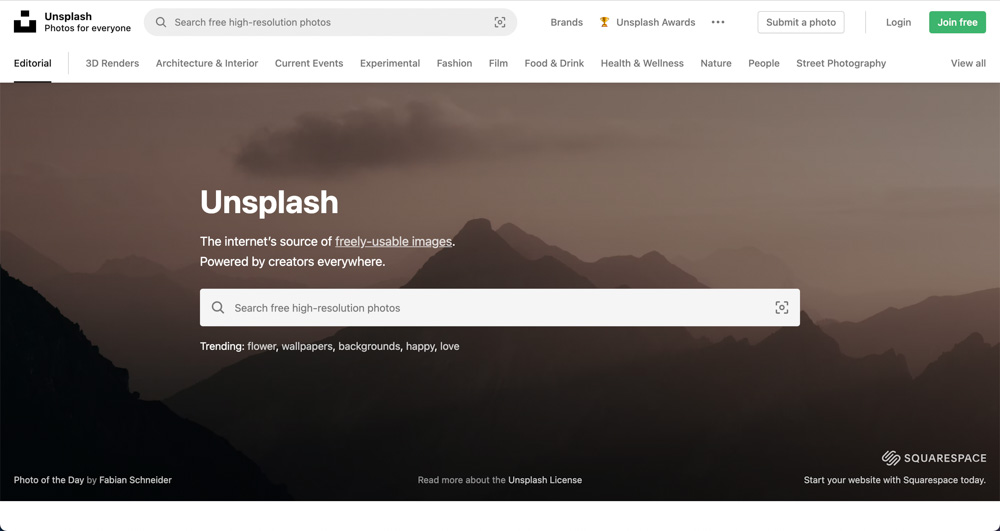Open Architecture & Interior category
Screen dimensions: 1000x531
tap(207, 63)
